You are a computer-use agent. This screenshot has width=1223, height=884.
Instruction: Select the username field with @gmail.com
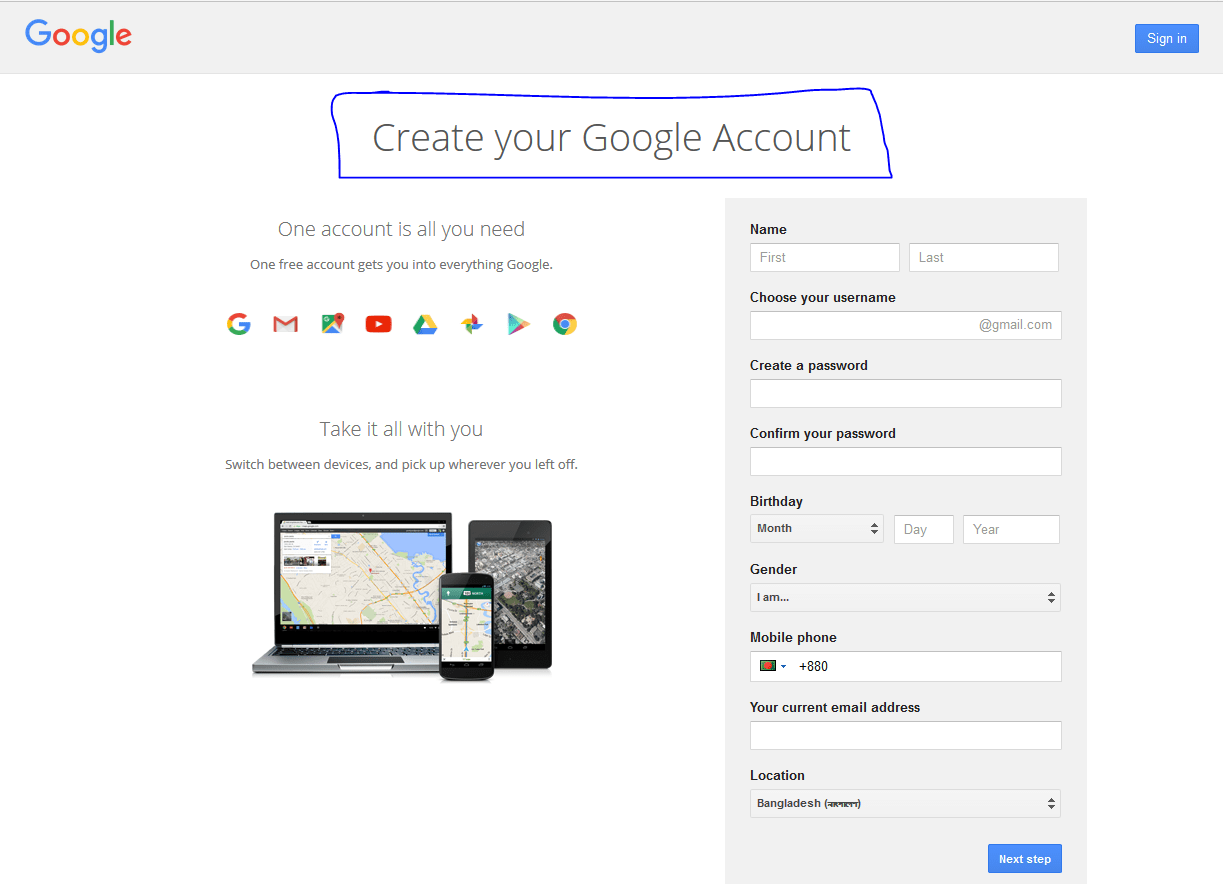[904, 325]
